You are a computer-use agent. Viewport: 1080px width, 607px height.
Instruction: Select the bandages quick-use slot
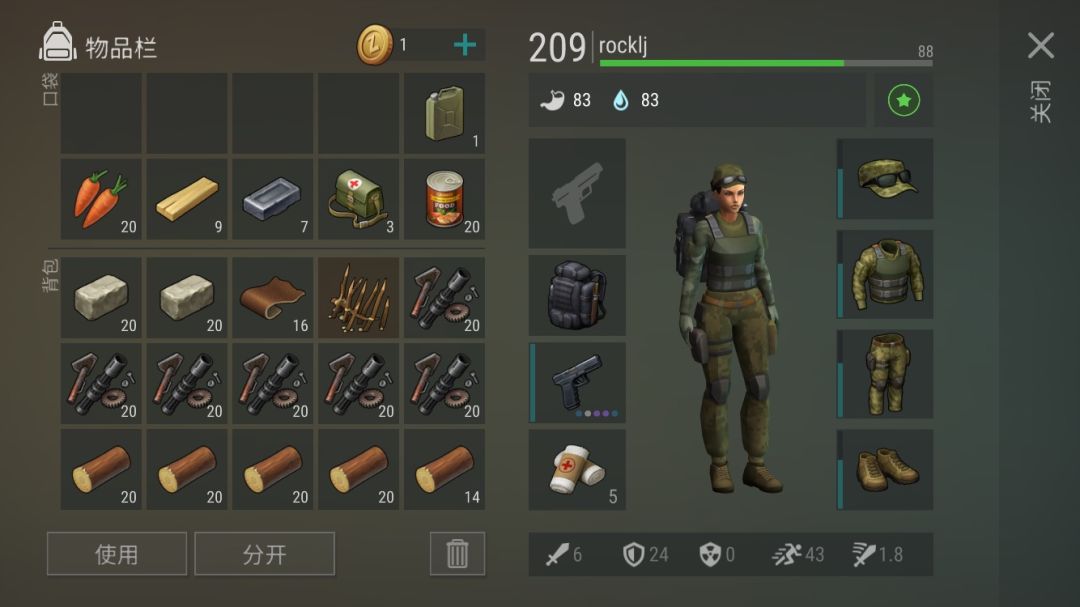pyautogui.click(x=577, y=469)
